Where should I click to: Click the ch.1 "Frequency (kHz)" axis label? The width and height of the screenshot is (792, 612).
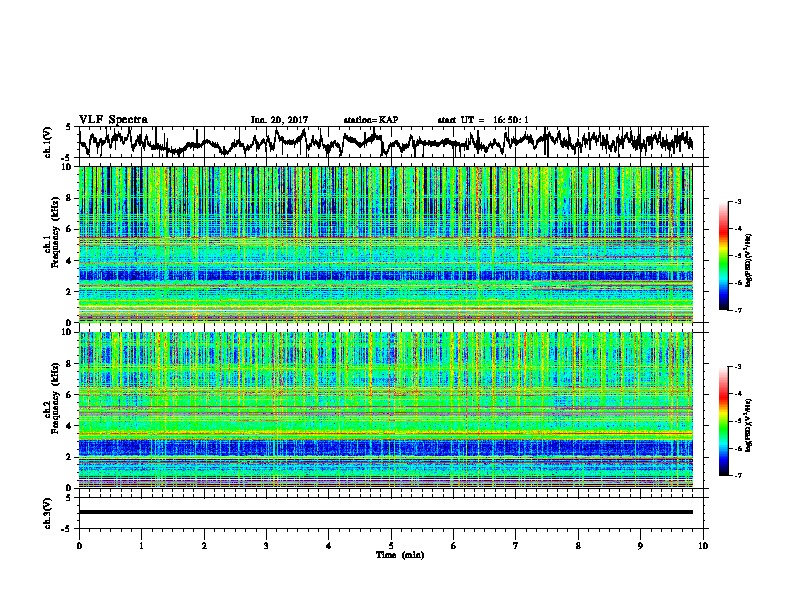coord(55,233)
